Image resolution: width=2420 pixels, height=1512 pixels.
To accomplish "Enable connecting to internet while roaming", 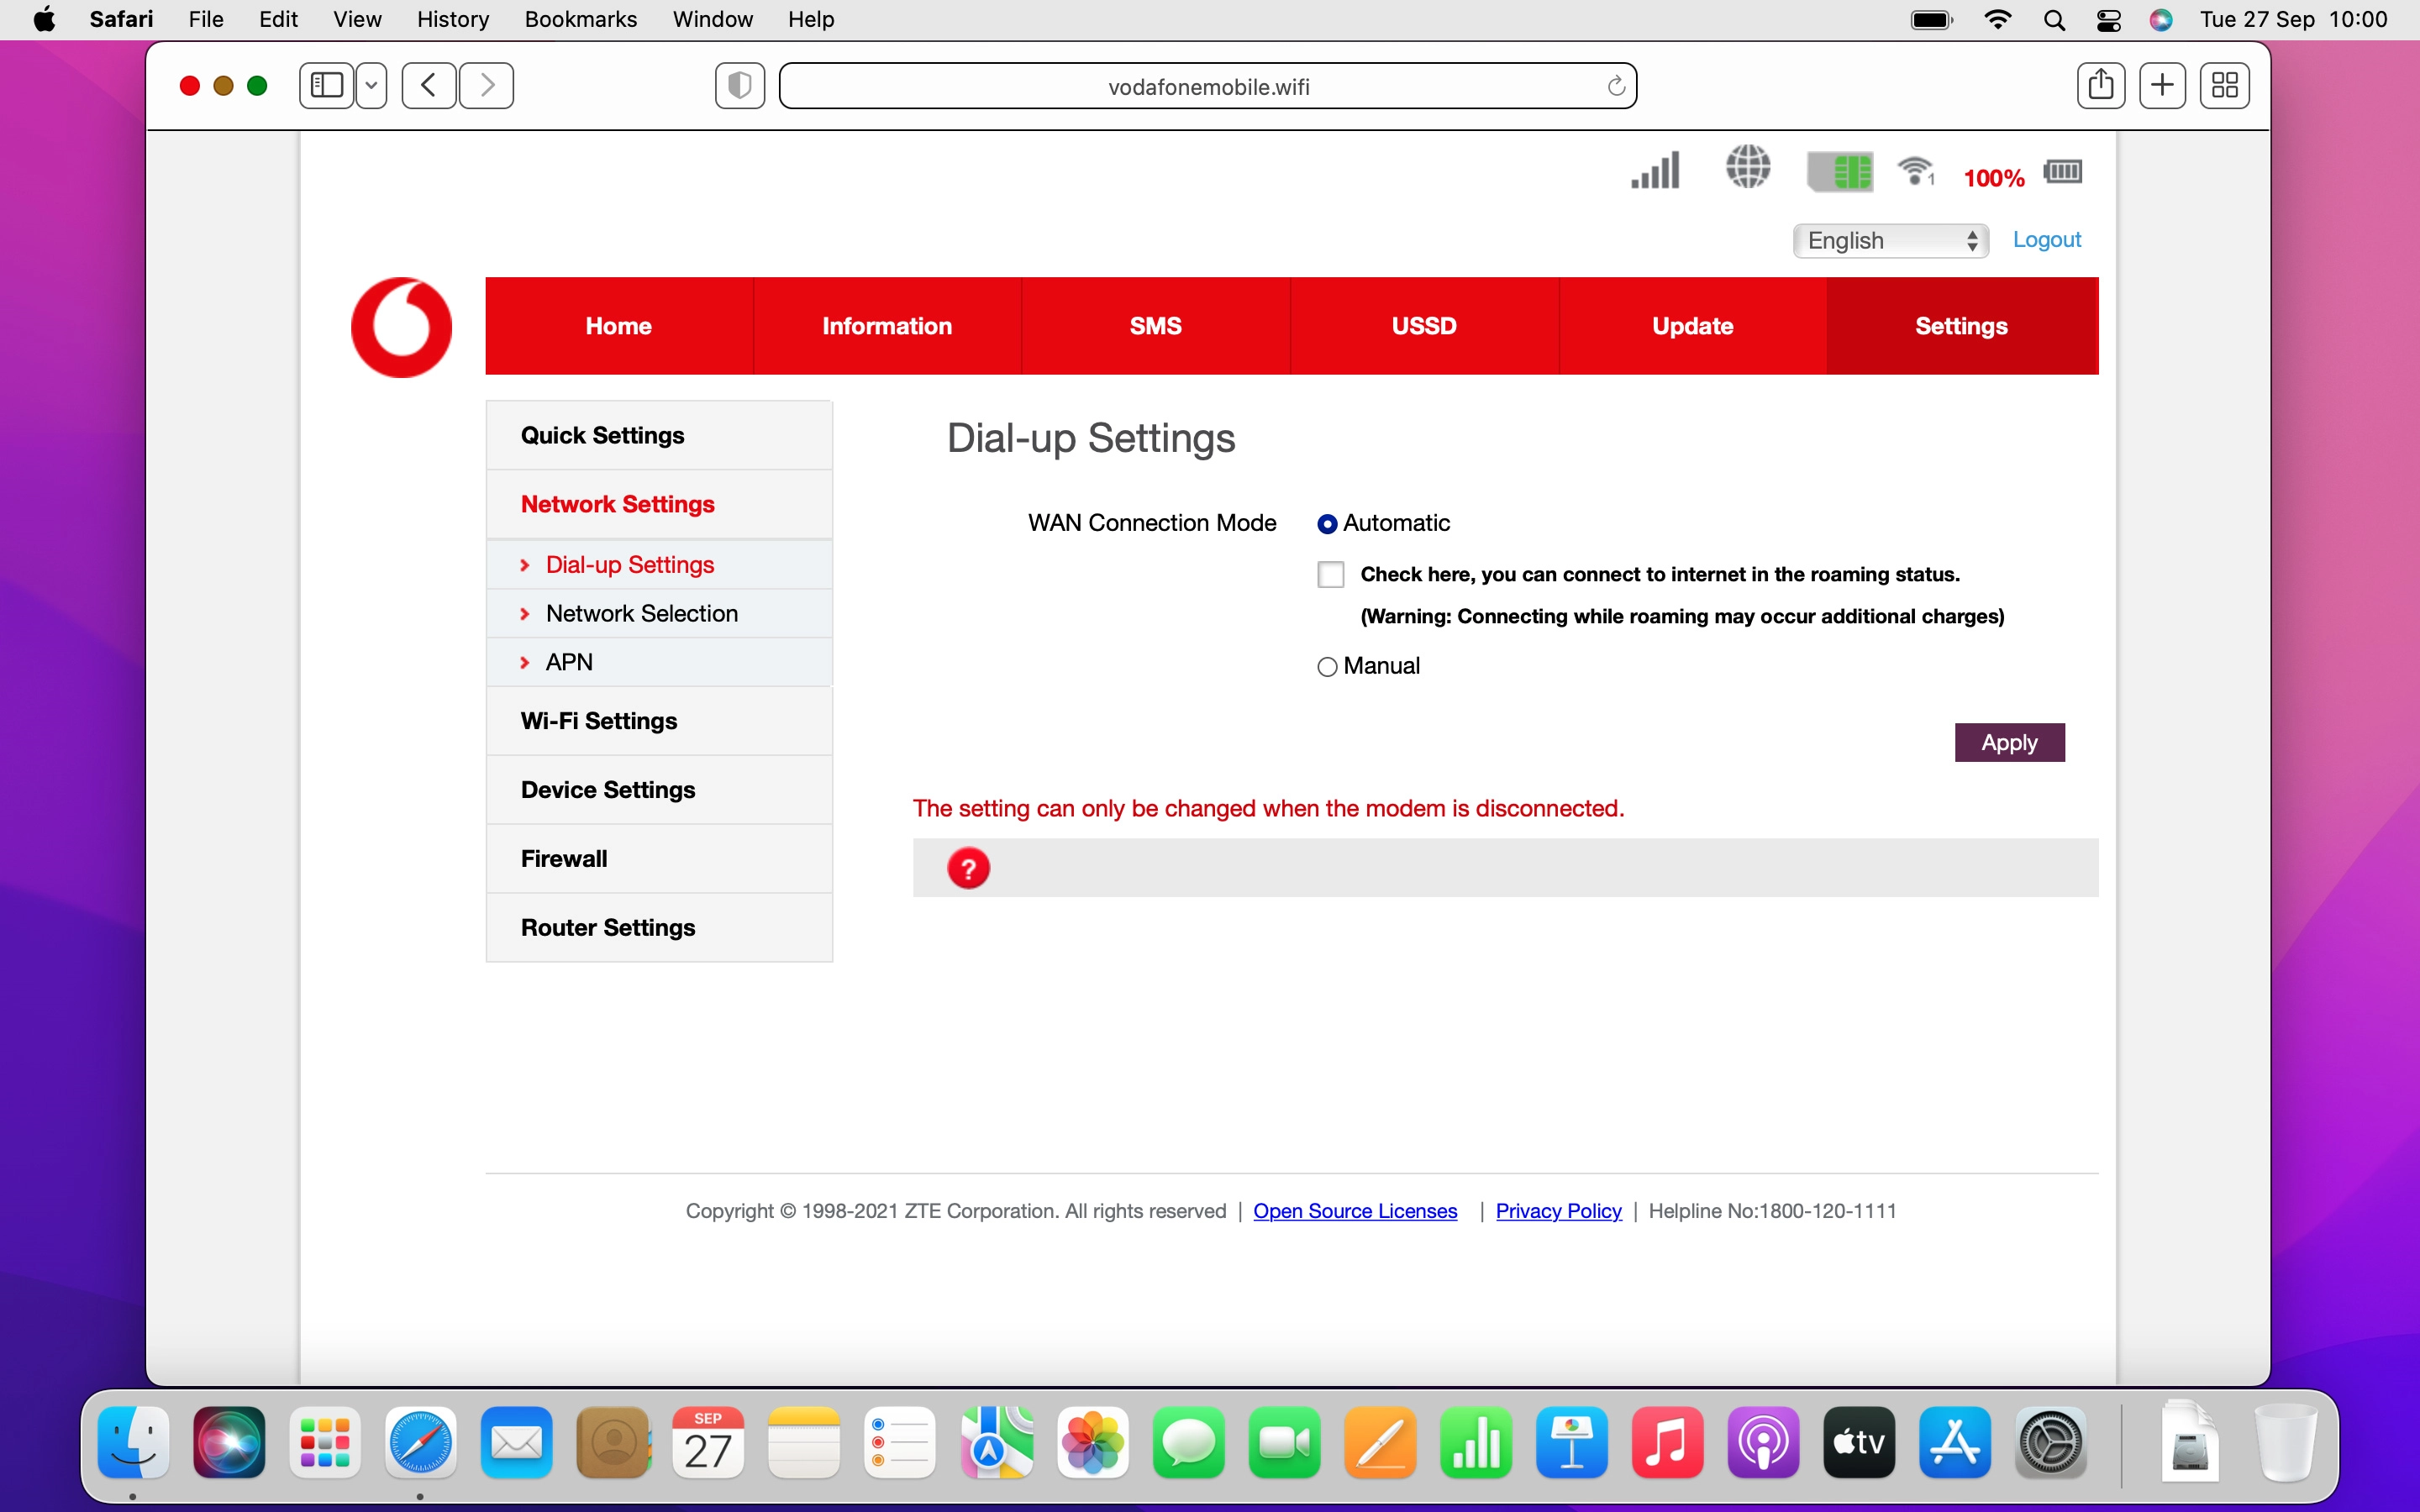I will tap(1330, 574).
